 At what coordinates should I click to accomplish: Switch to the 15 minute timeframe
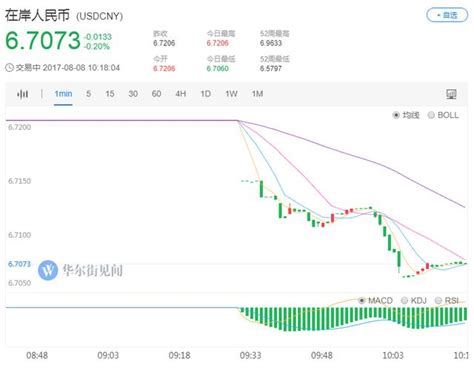coord(110,94)
